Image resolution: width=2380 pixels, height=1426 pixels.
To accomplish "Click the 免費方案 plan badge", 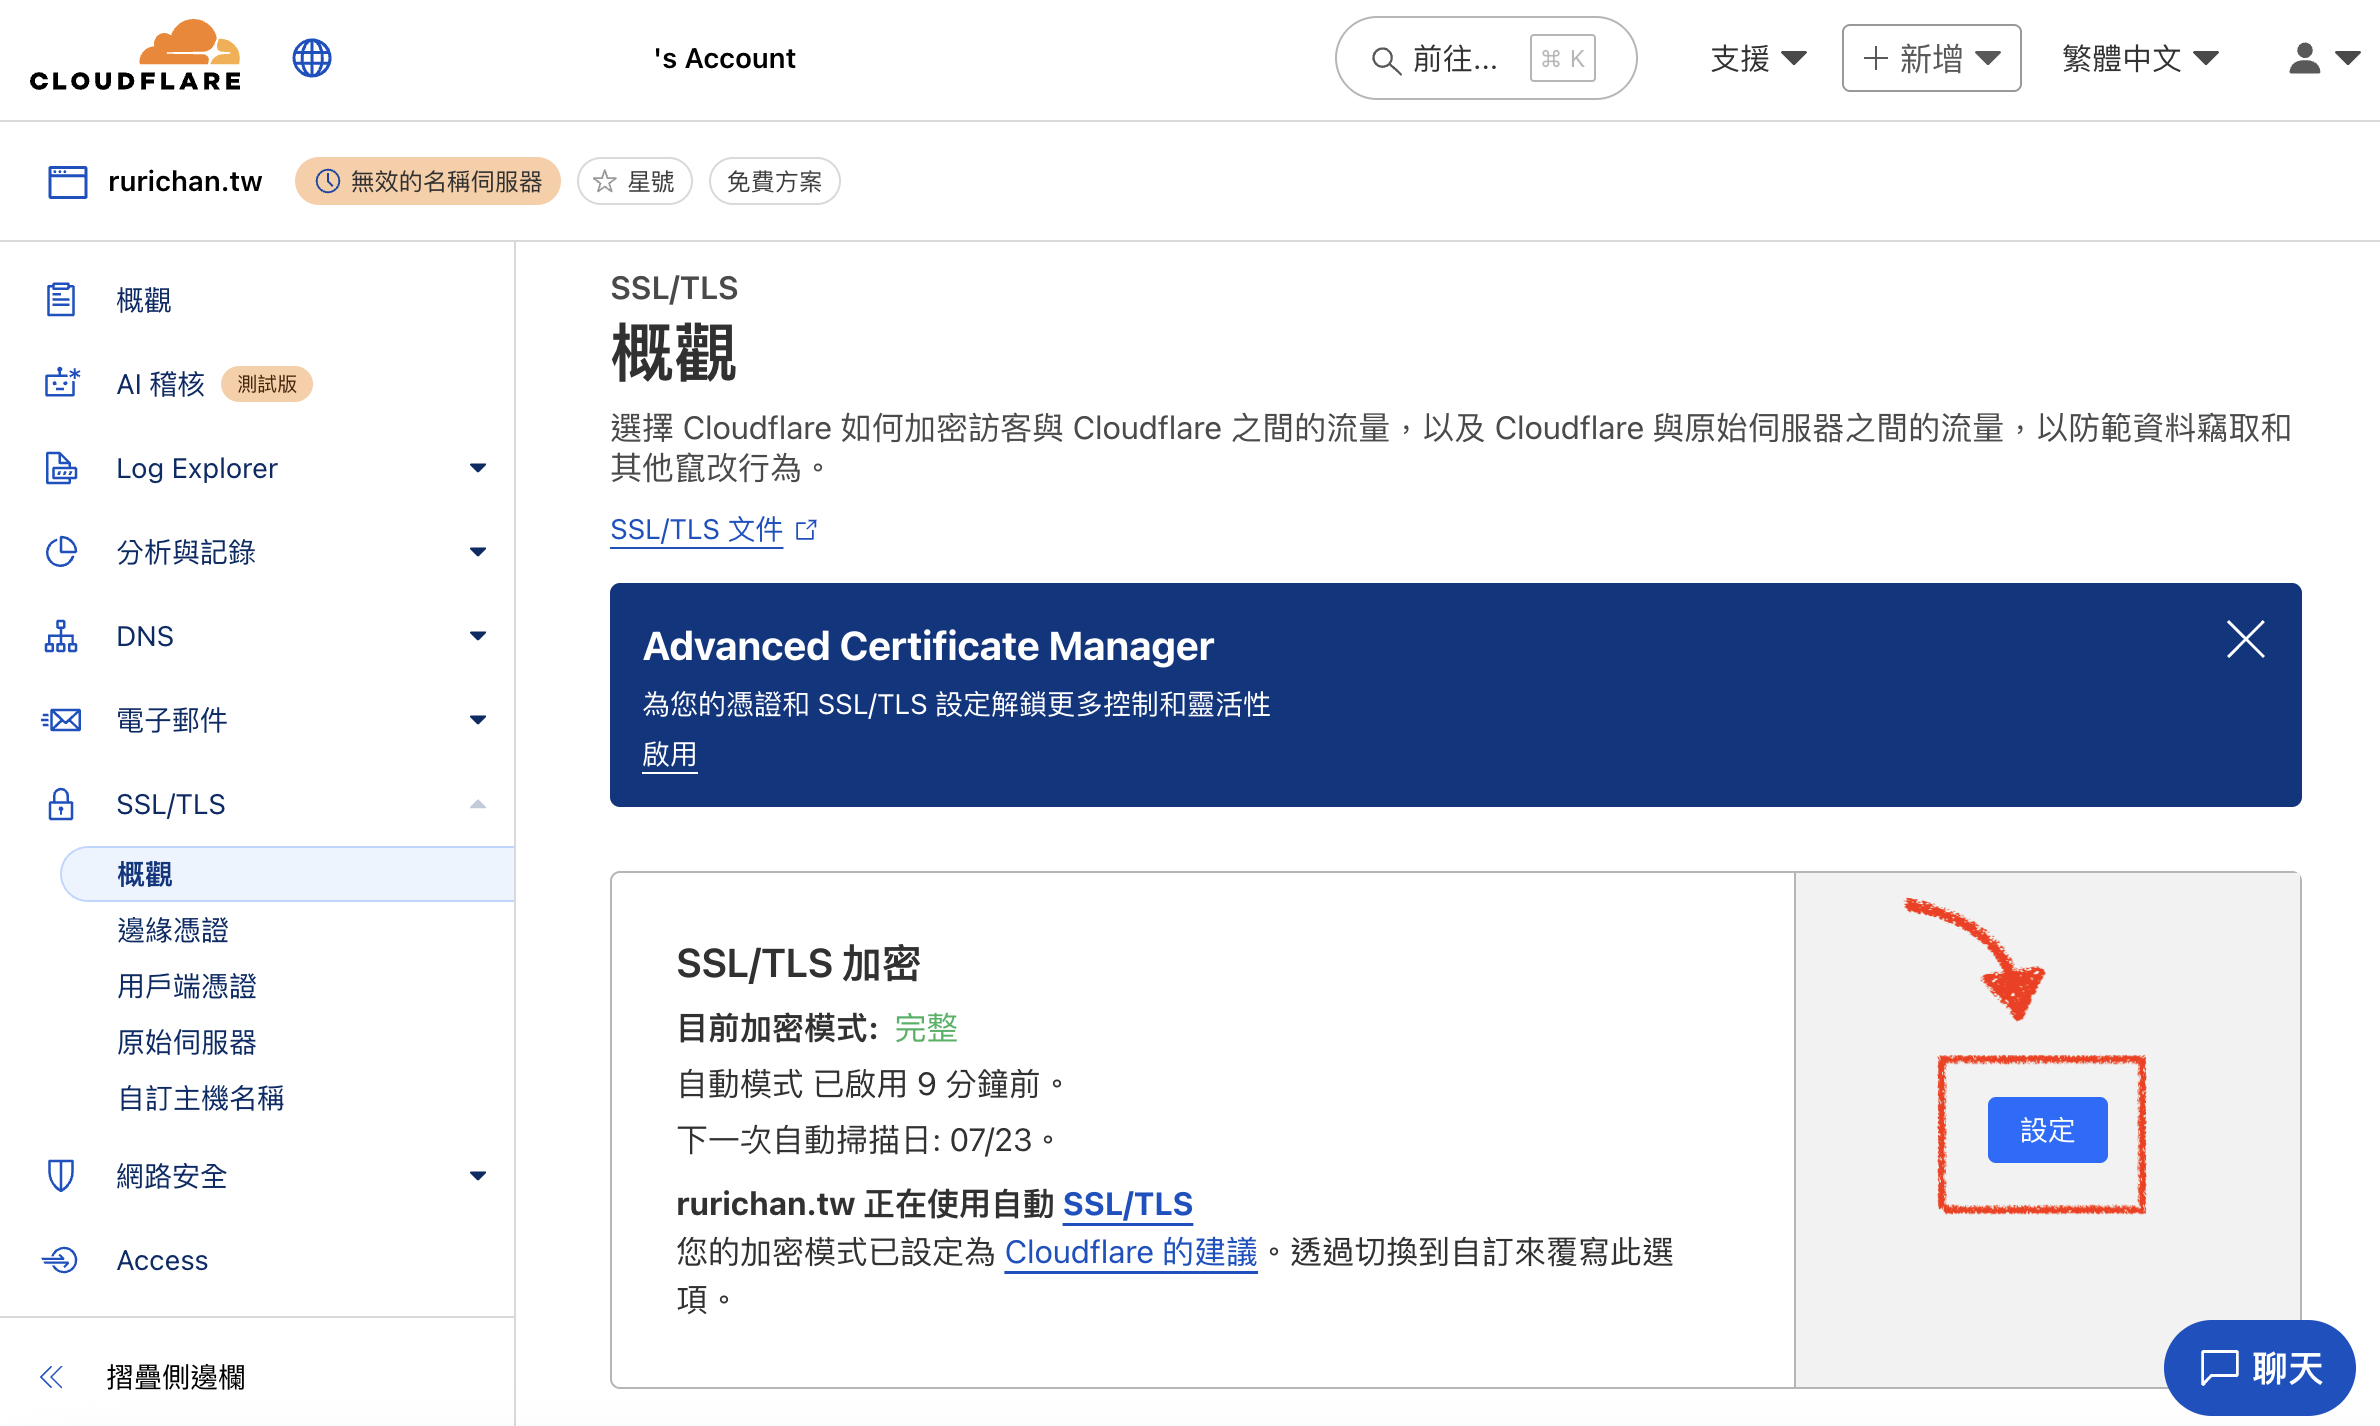I will [774, 181].
